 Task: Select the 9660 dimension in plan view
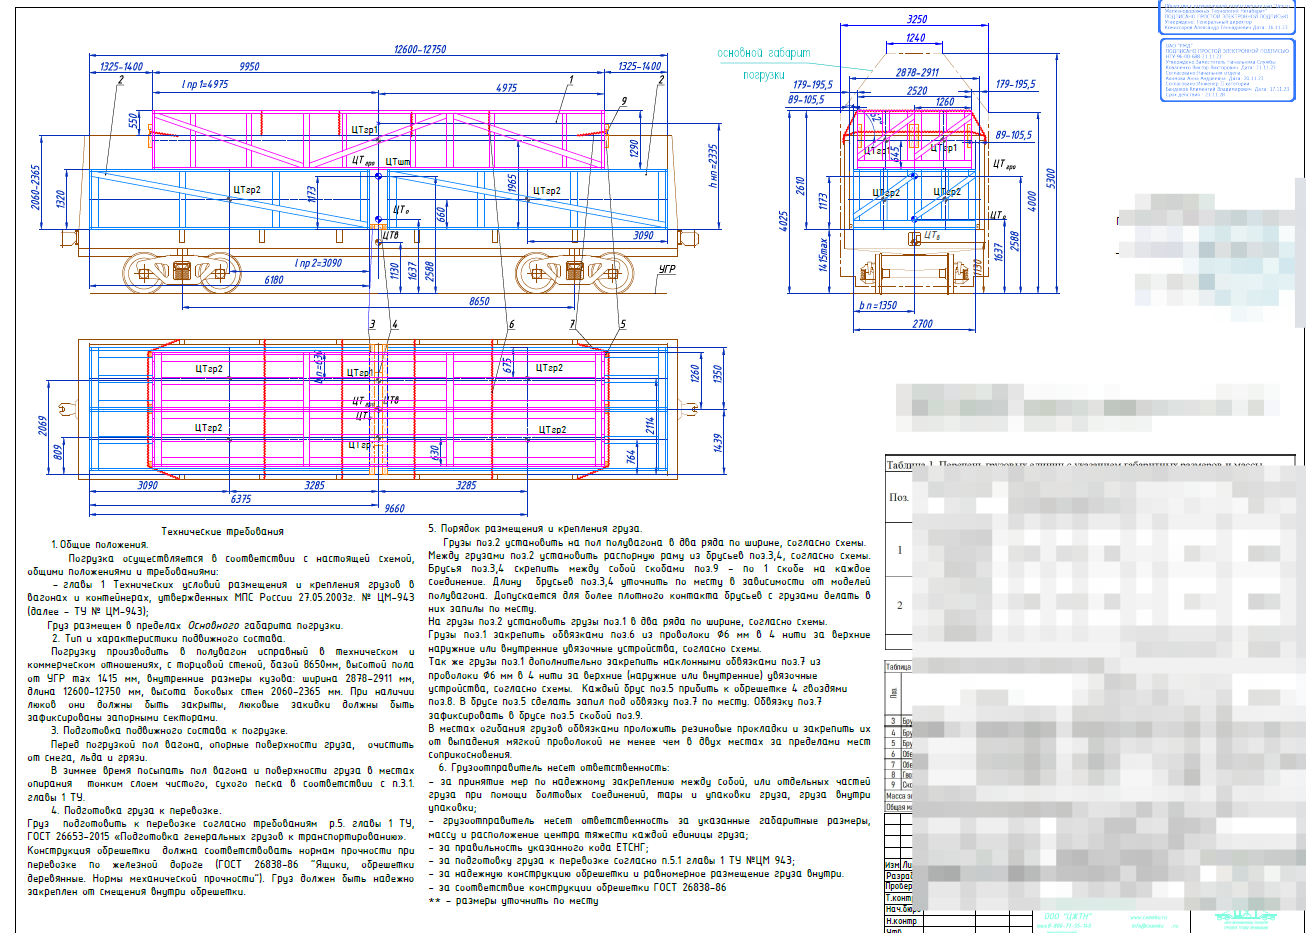point(394,508)
